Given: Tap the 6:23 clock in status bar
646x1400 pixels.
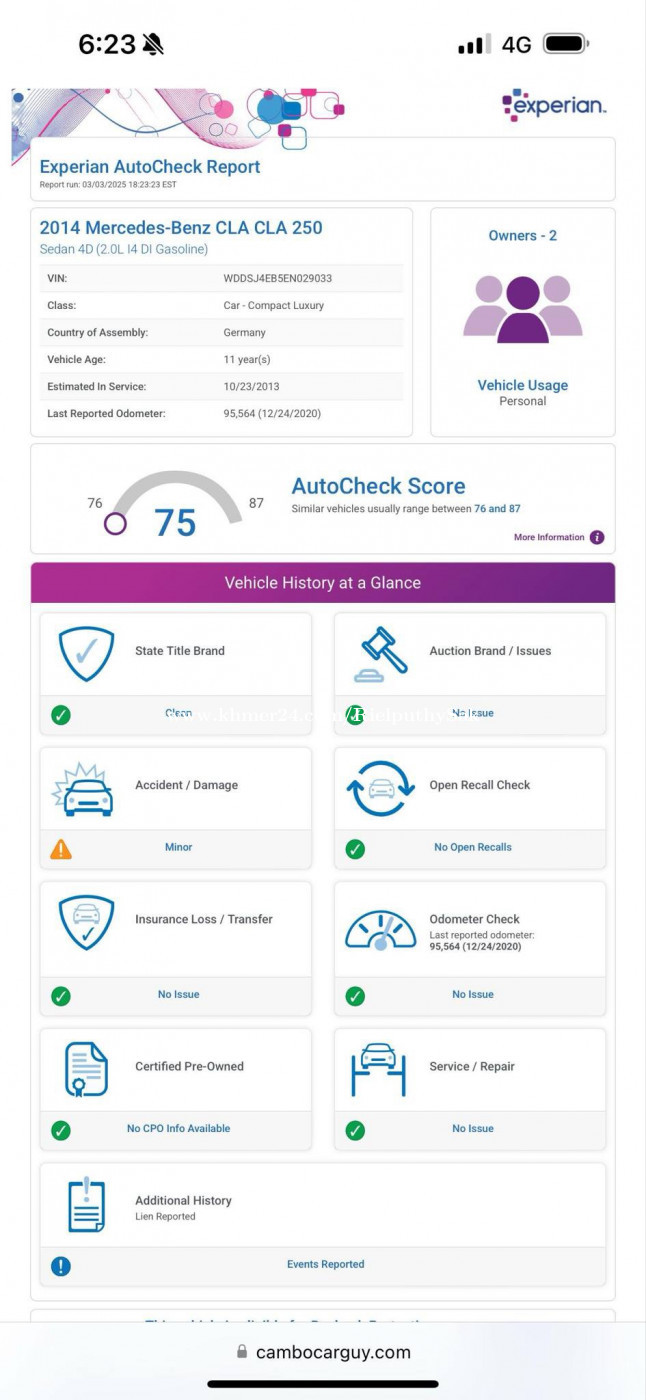Looking at the screenshot, I should coord(107,44).
